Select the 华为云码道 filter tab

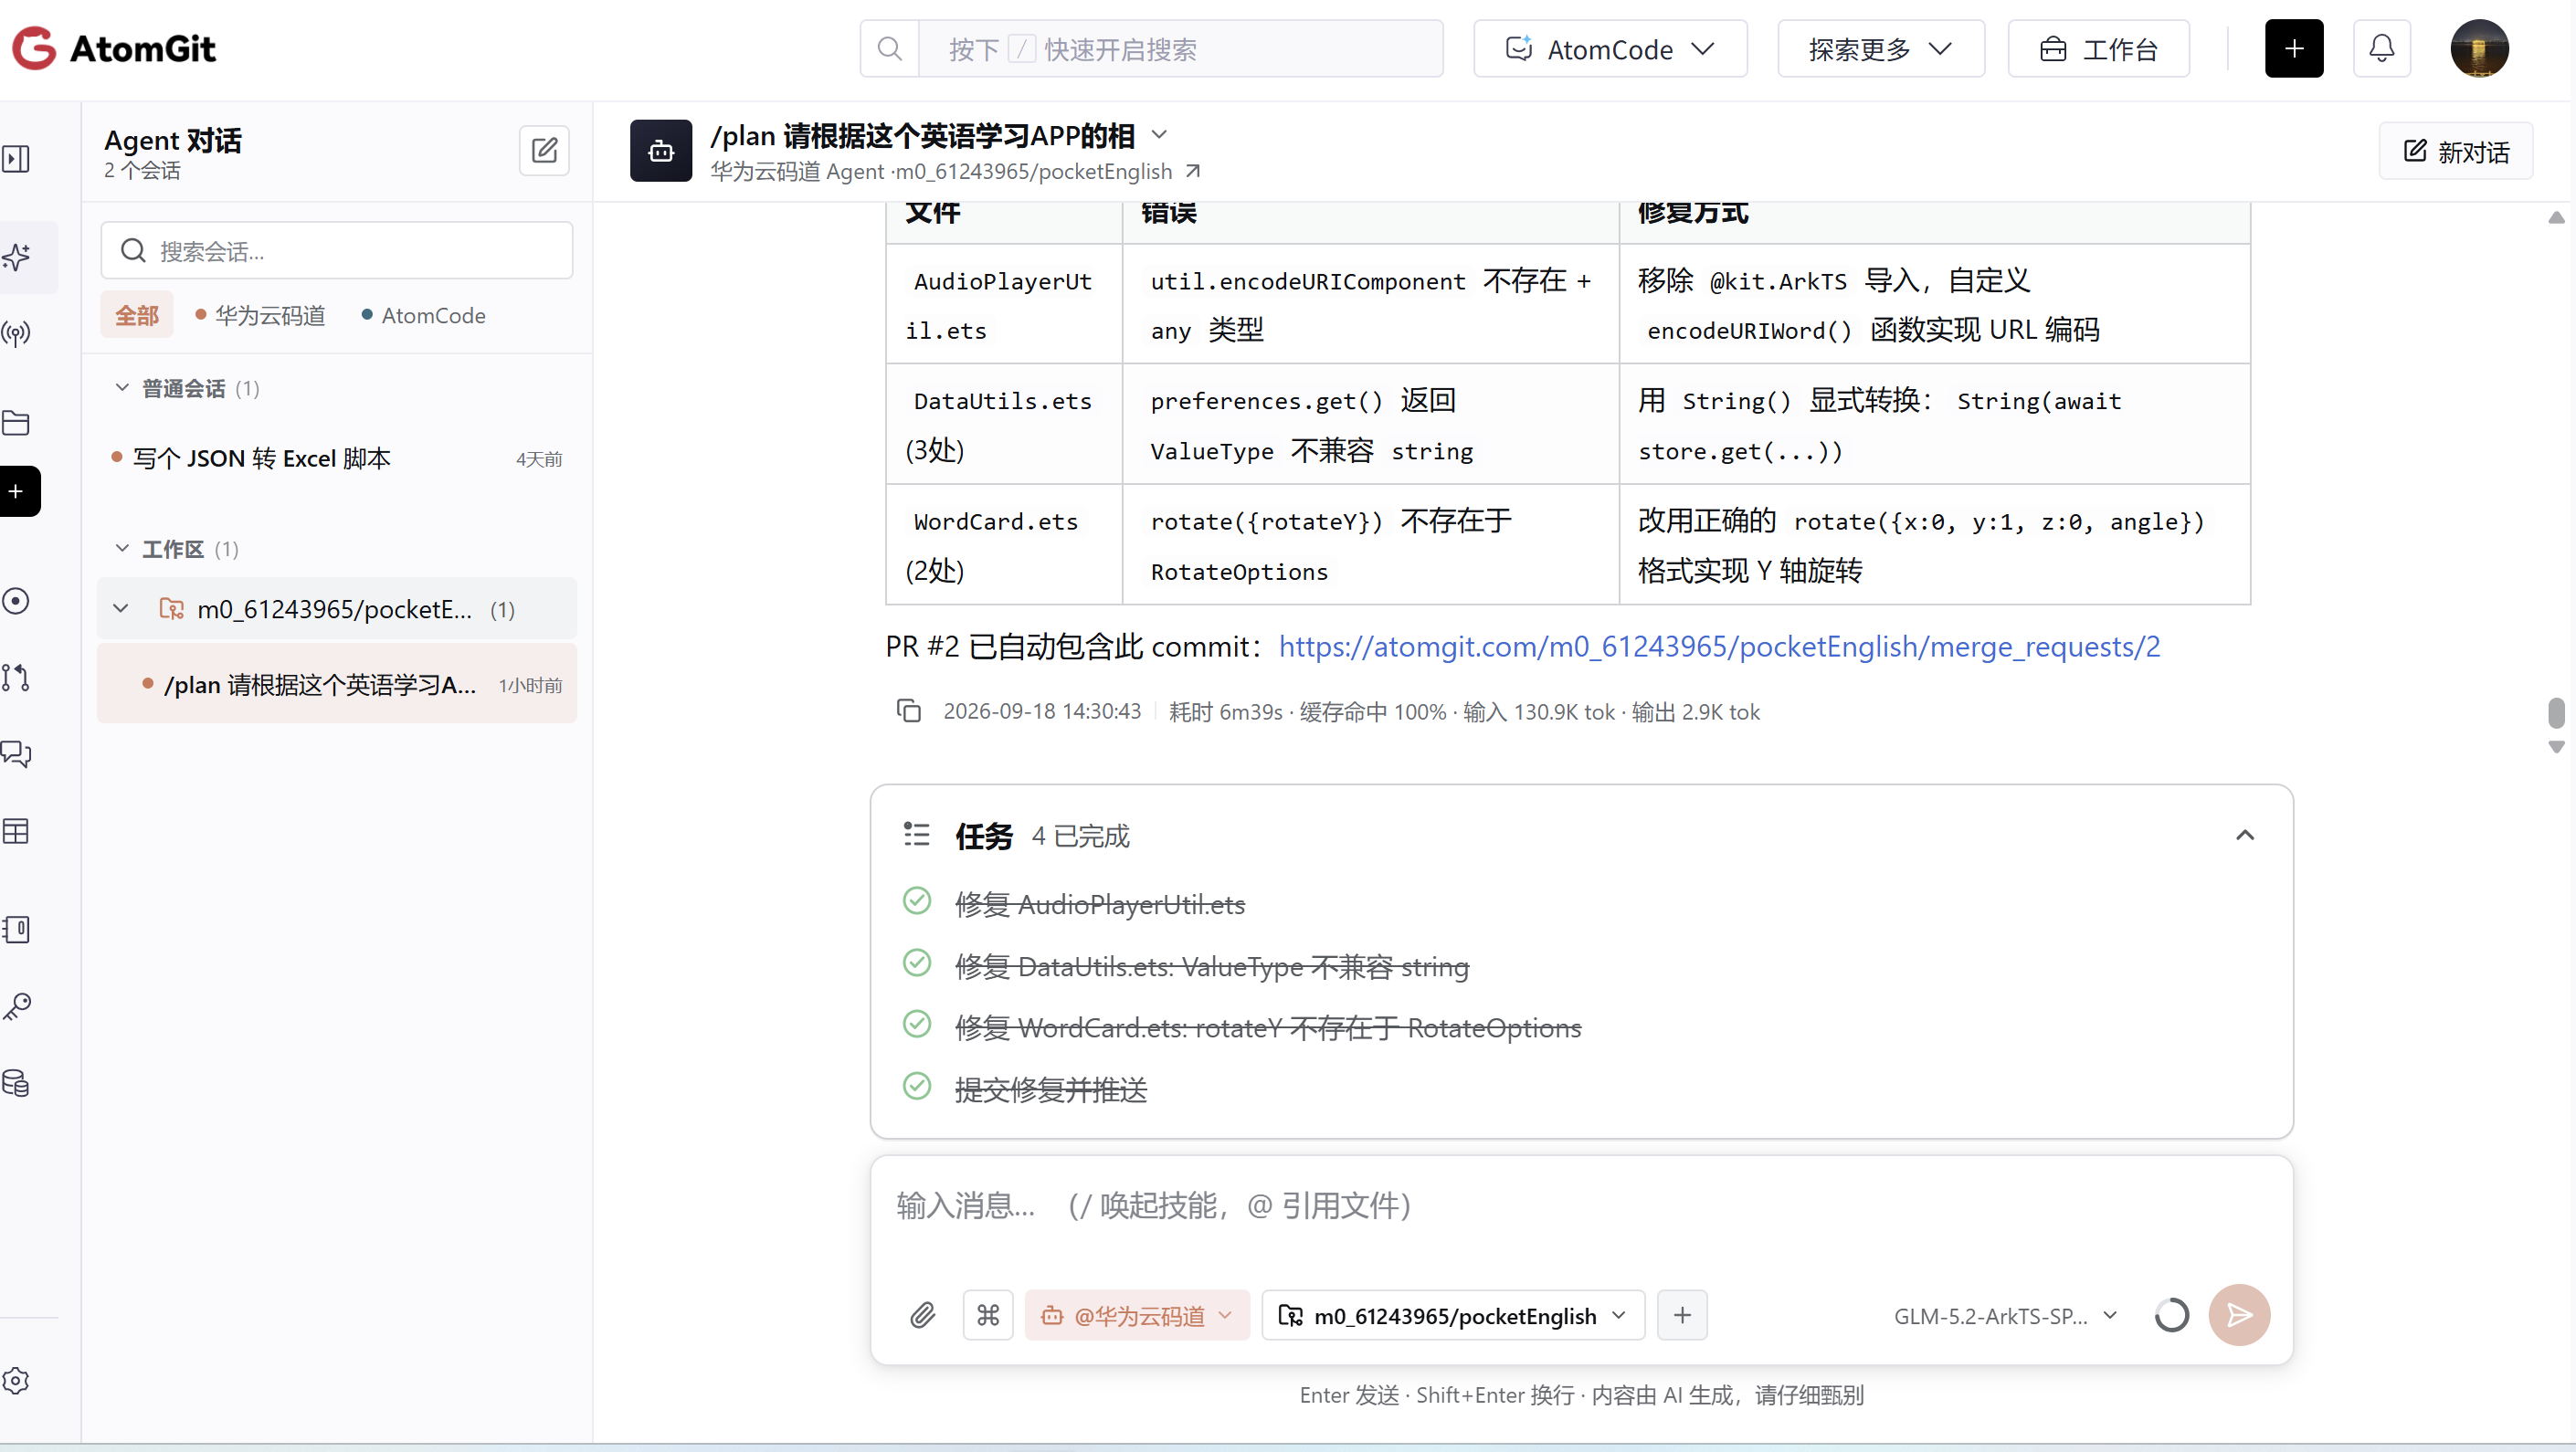click(x=260, y=315)
